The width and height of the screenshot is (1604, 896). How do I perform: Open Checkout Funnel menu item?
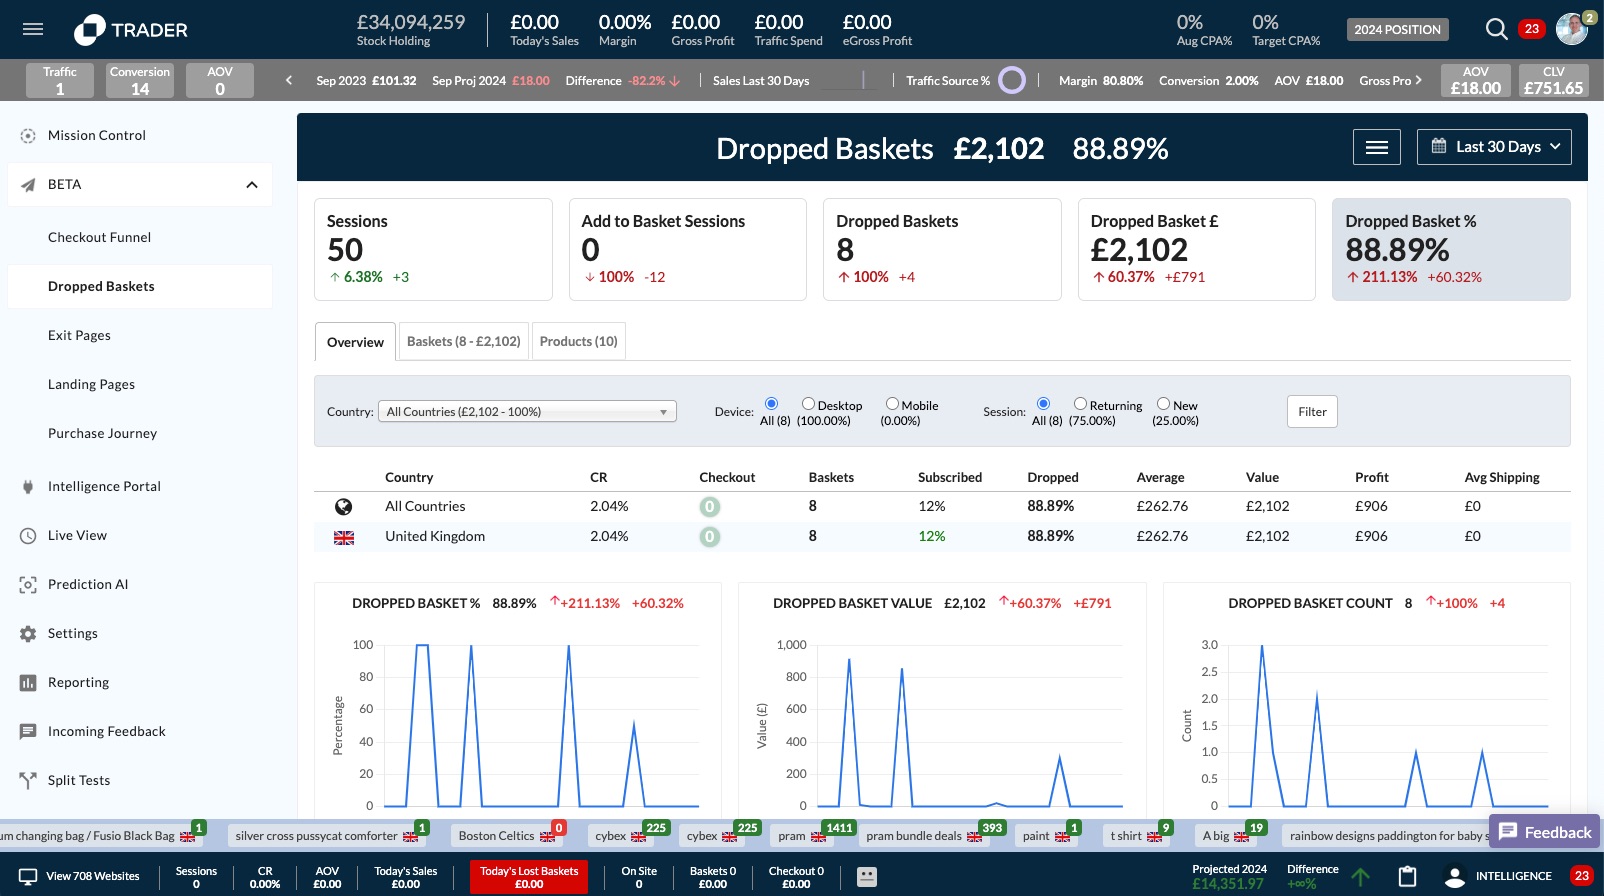click(99, 237)
